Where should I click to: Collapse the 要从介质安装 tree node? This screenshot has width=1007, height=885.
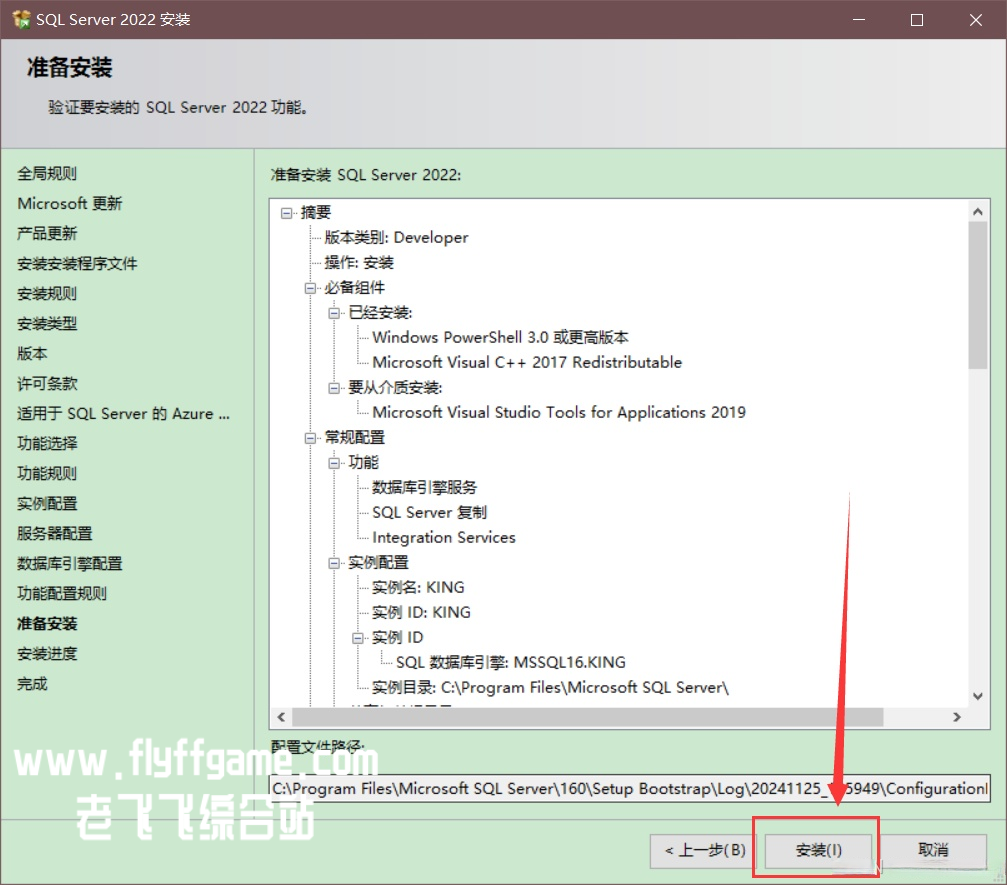click(x=334, y=388)
